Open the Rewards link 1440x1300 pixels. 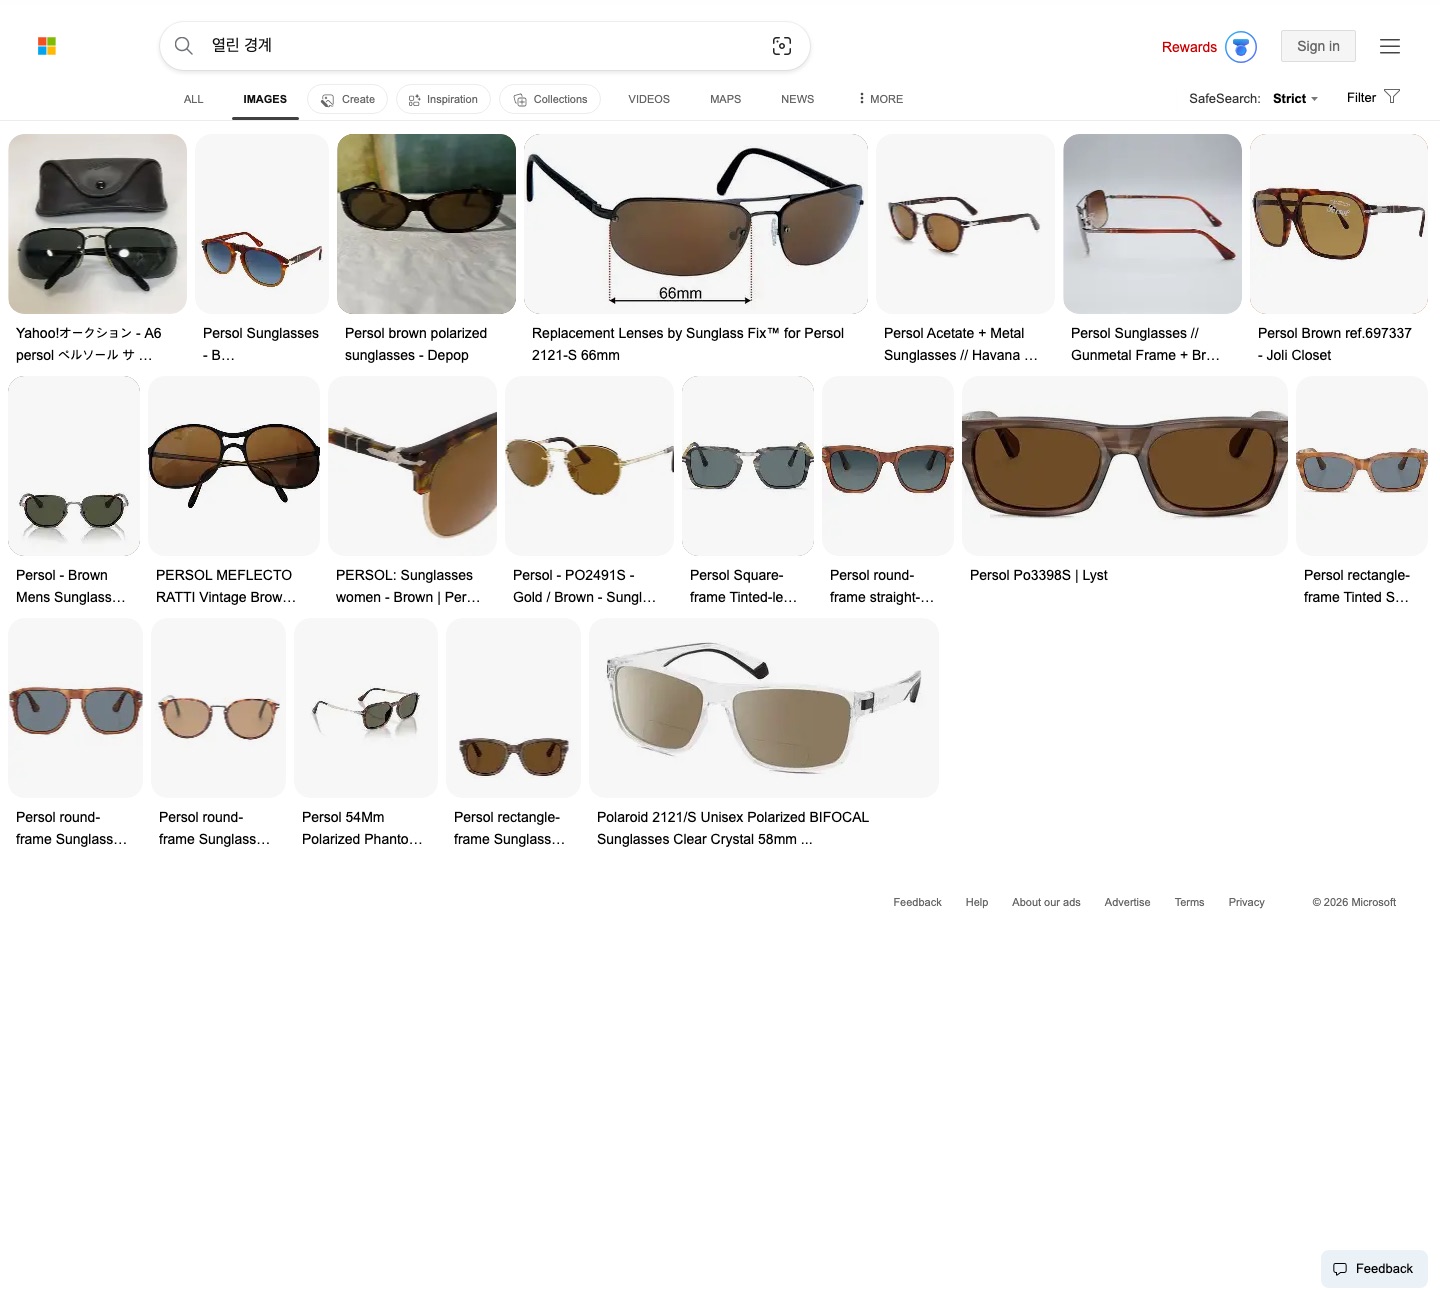(x=1189, y=47)
